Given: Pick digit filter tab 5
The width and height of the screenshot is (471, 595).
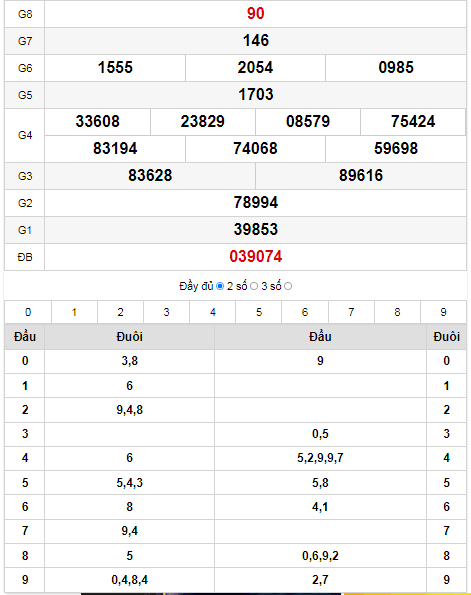Looking at the screenshot, I should [259, 312].
